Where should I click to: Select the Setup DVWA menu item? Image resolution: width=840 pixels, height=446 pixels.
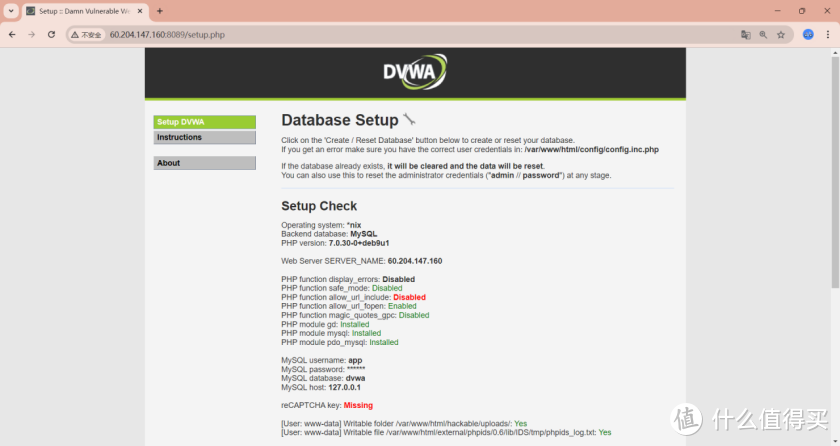[x=204, y=122]
